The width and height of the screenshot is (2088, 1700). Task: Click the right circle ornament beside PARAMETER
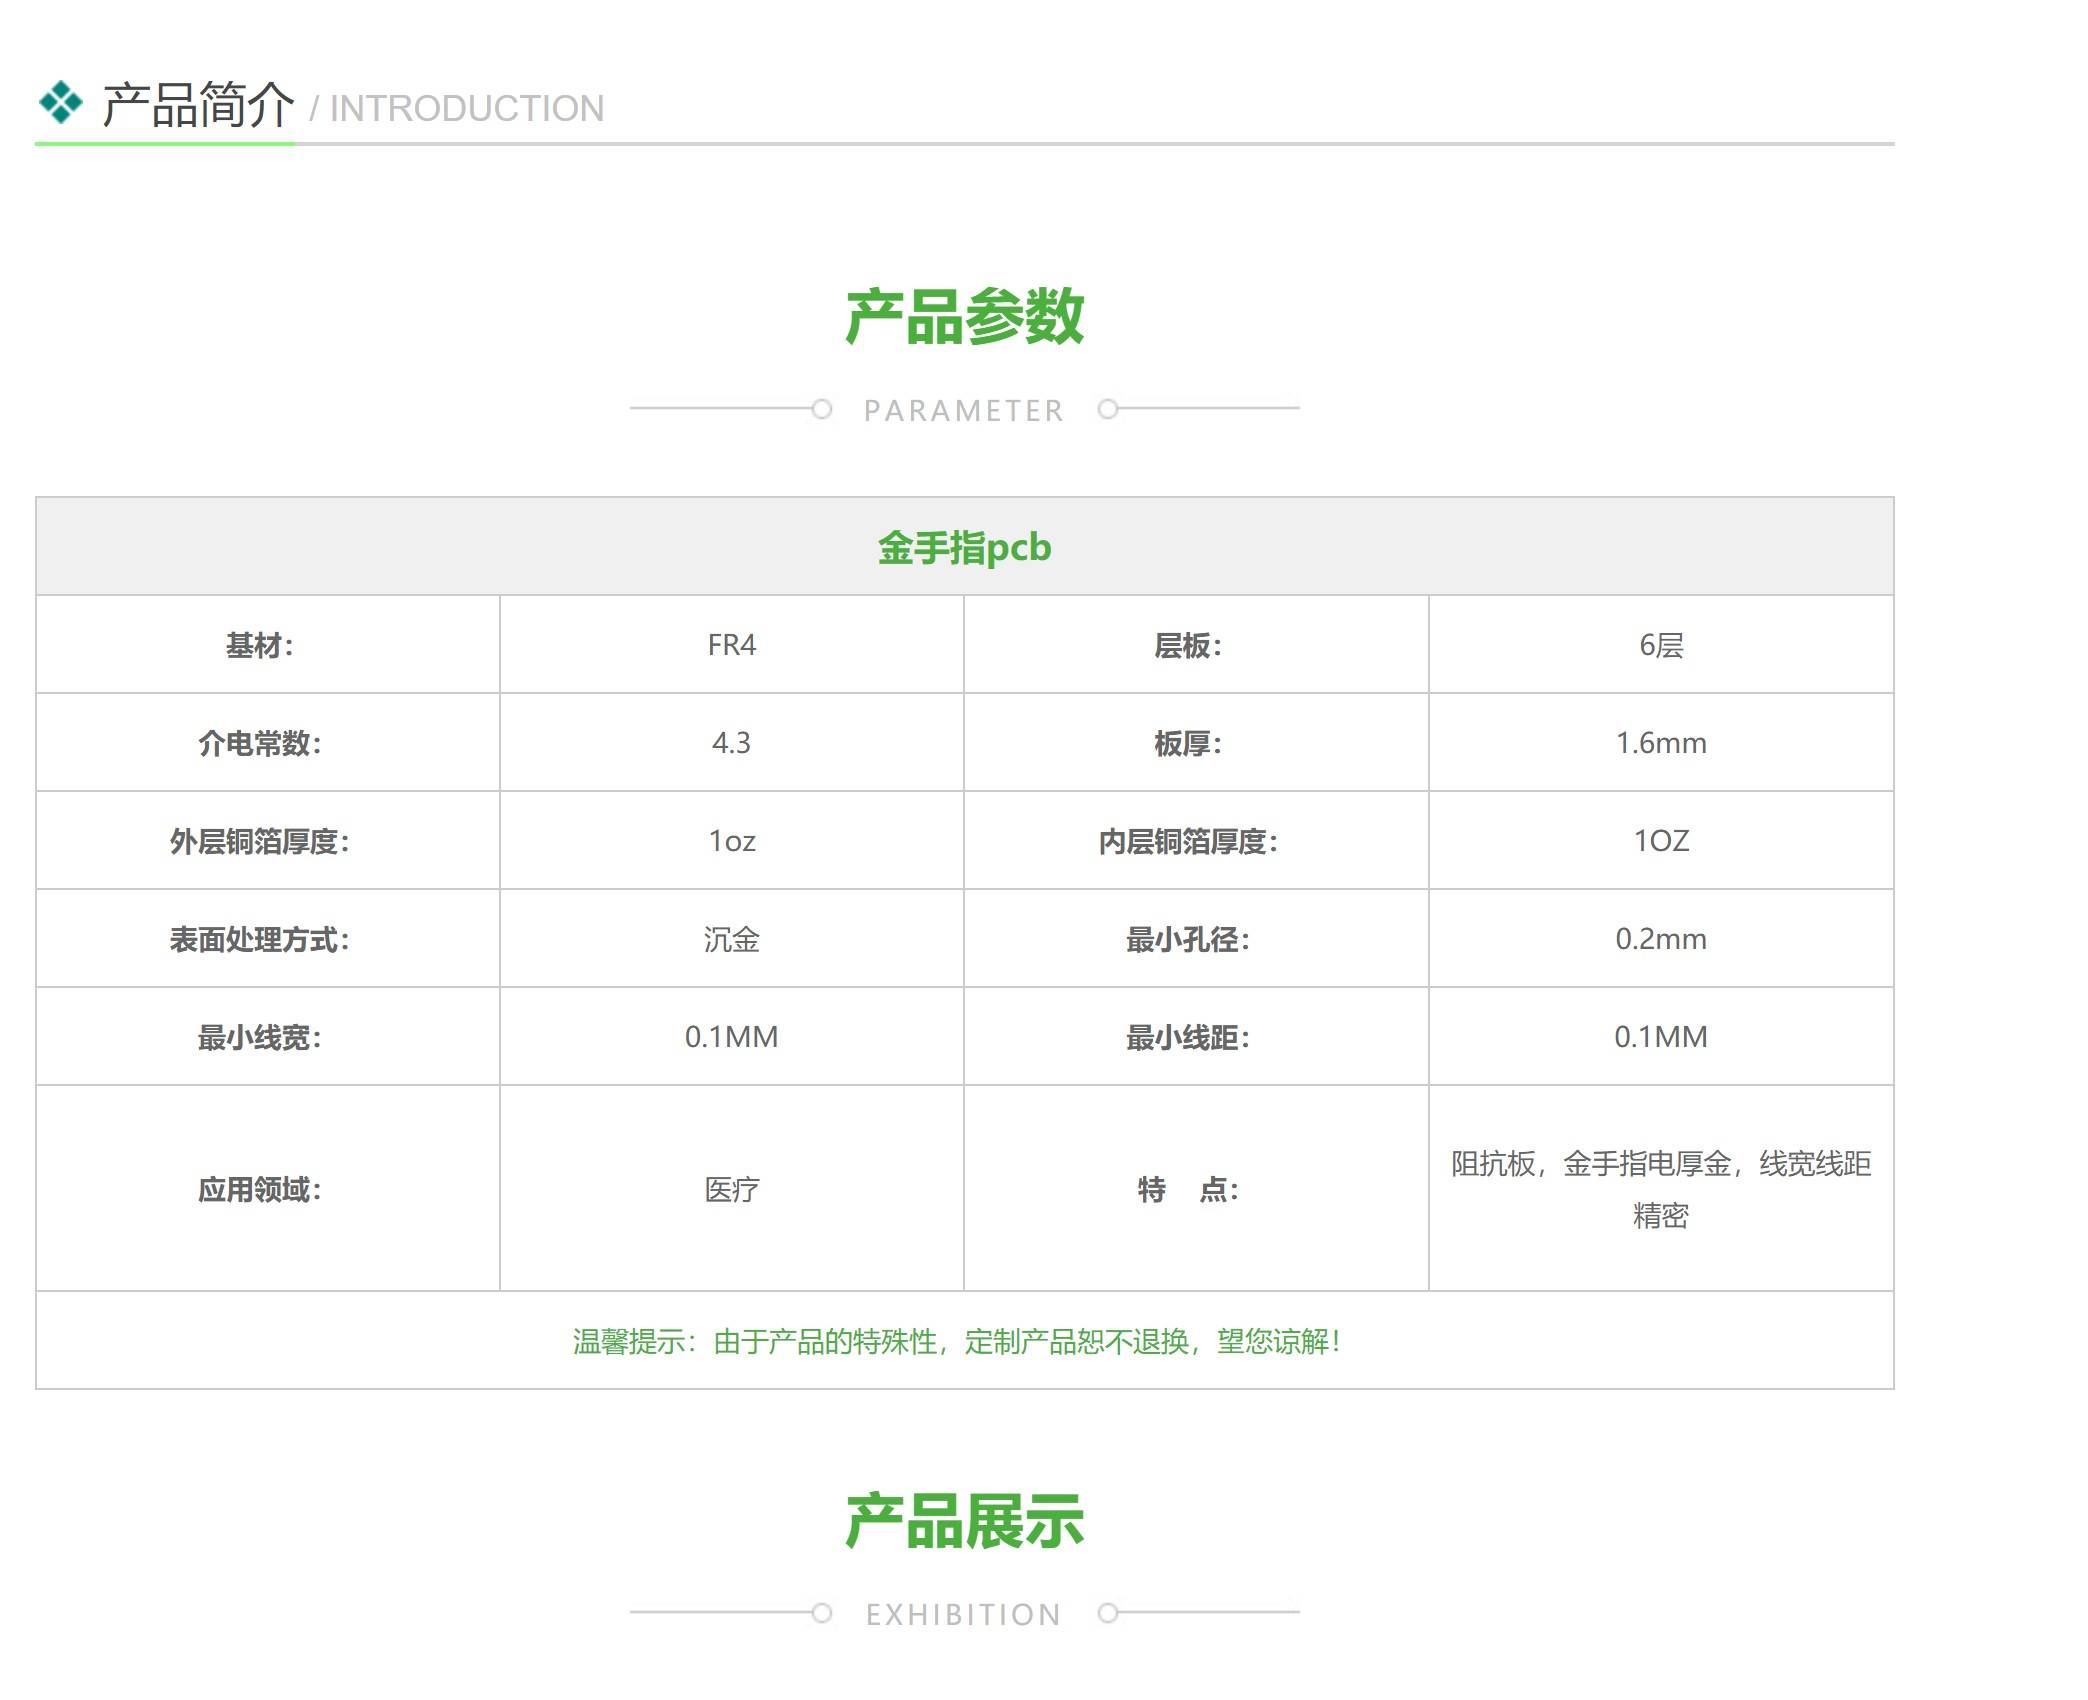coord(1107,409)
